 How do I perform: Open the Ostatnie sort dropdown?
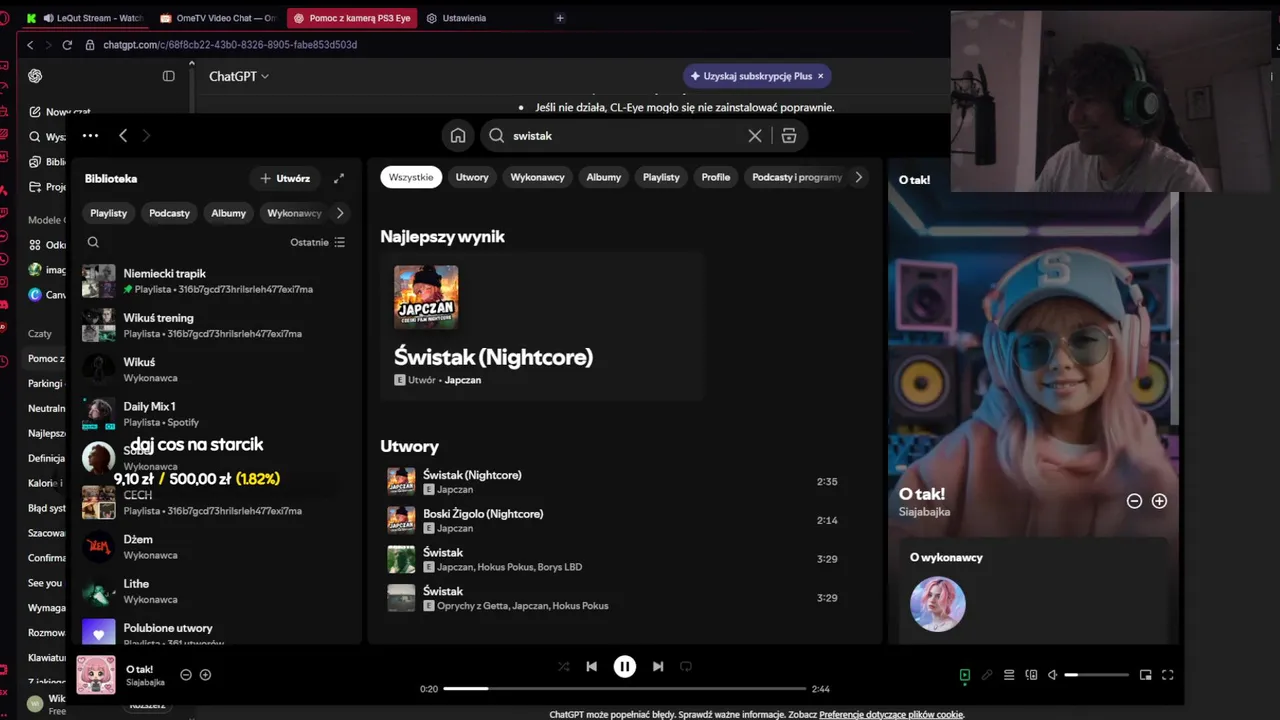point(317,242)
